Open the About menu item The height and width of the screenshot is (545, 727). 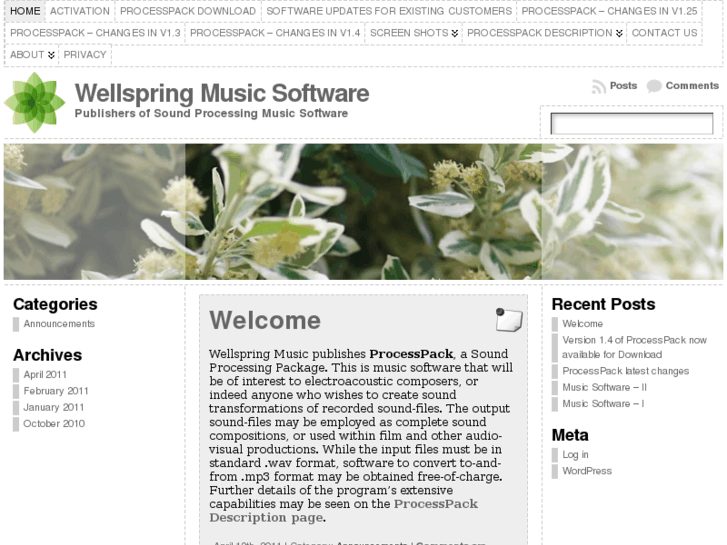pyautogui.click(x=27, y=55)
